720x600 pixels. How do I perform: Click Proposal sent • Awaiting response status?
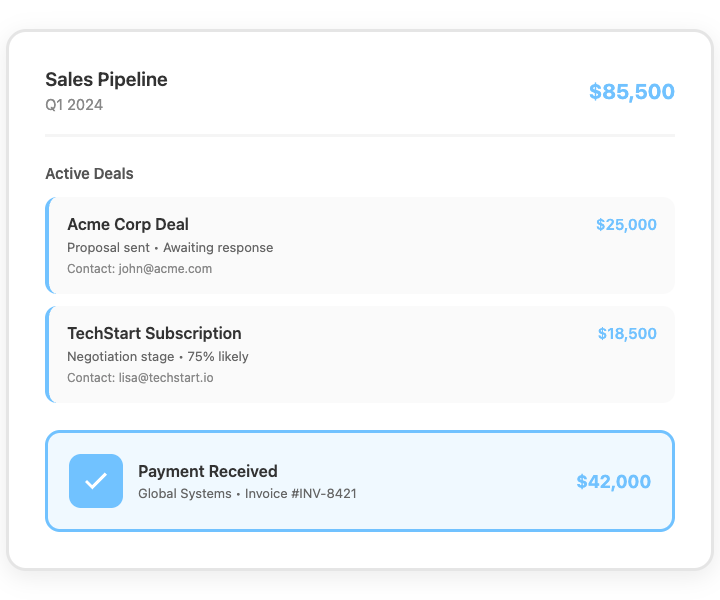point(169,247)
